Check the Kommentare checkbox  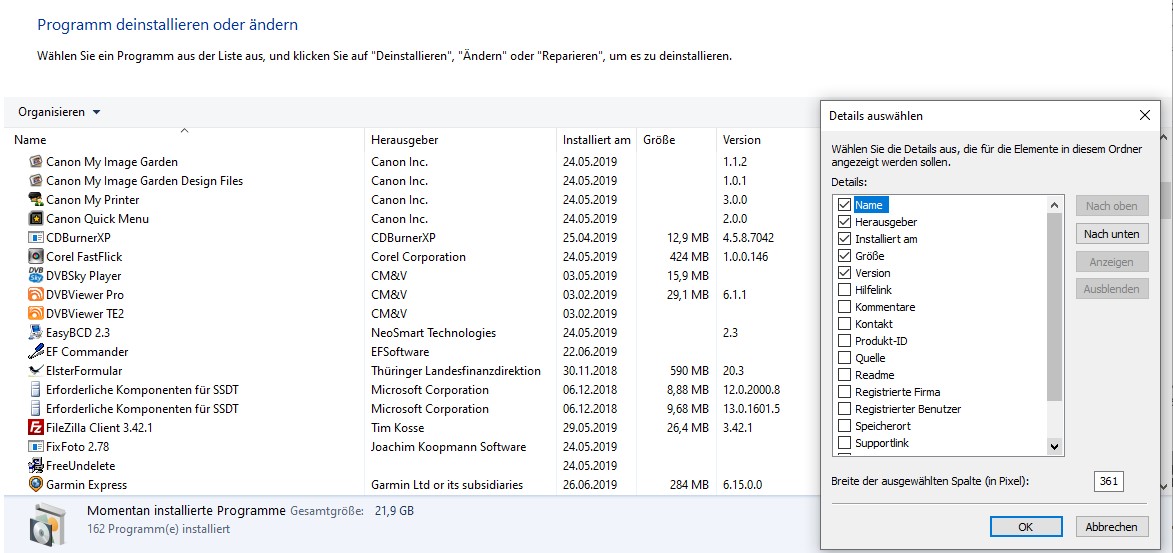tap(845, 307)
